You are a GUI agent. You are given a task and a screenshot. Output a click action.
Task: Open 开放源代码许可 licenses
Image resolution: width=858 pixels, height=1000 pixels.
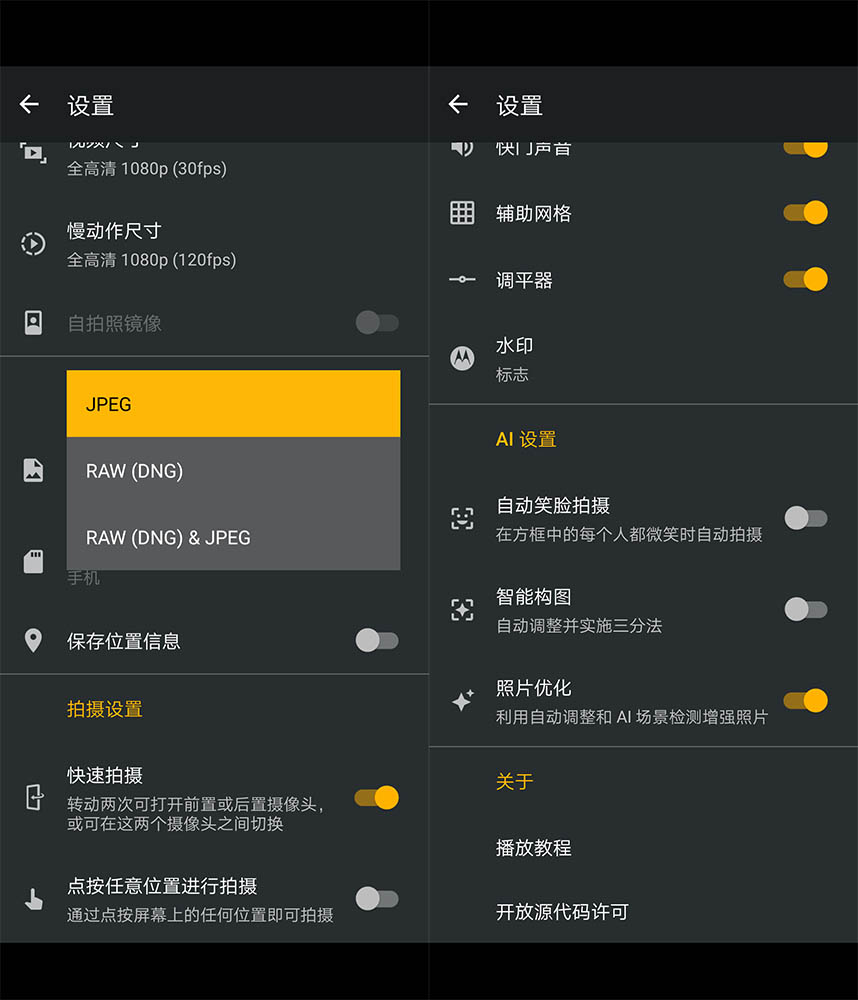point(562,911)
